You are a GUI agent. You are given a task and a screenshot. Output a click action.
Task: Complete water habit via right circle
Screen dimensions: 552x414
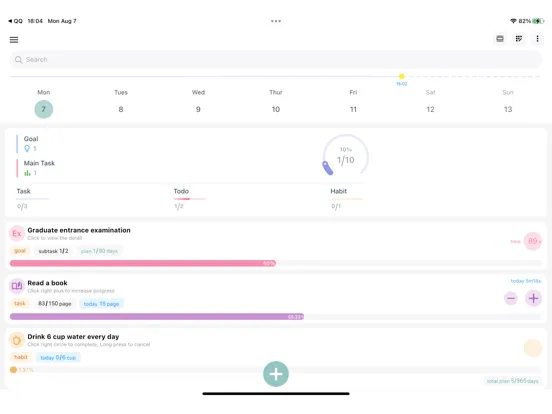coord(533,348)
